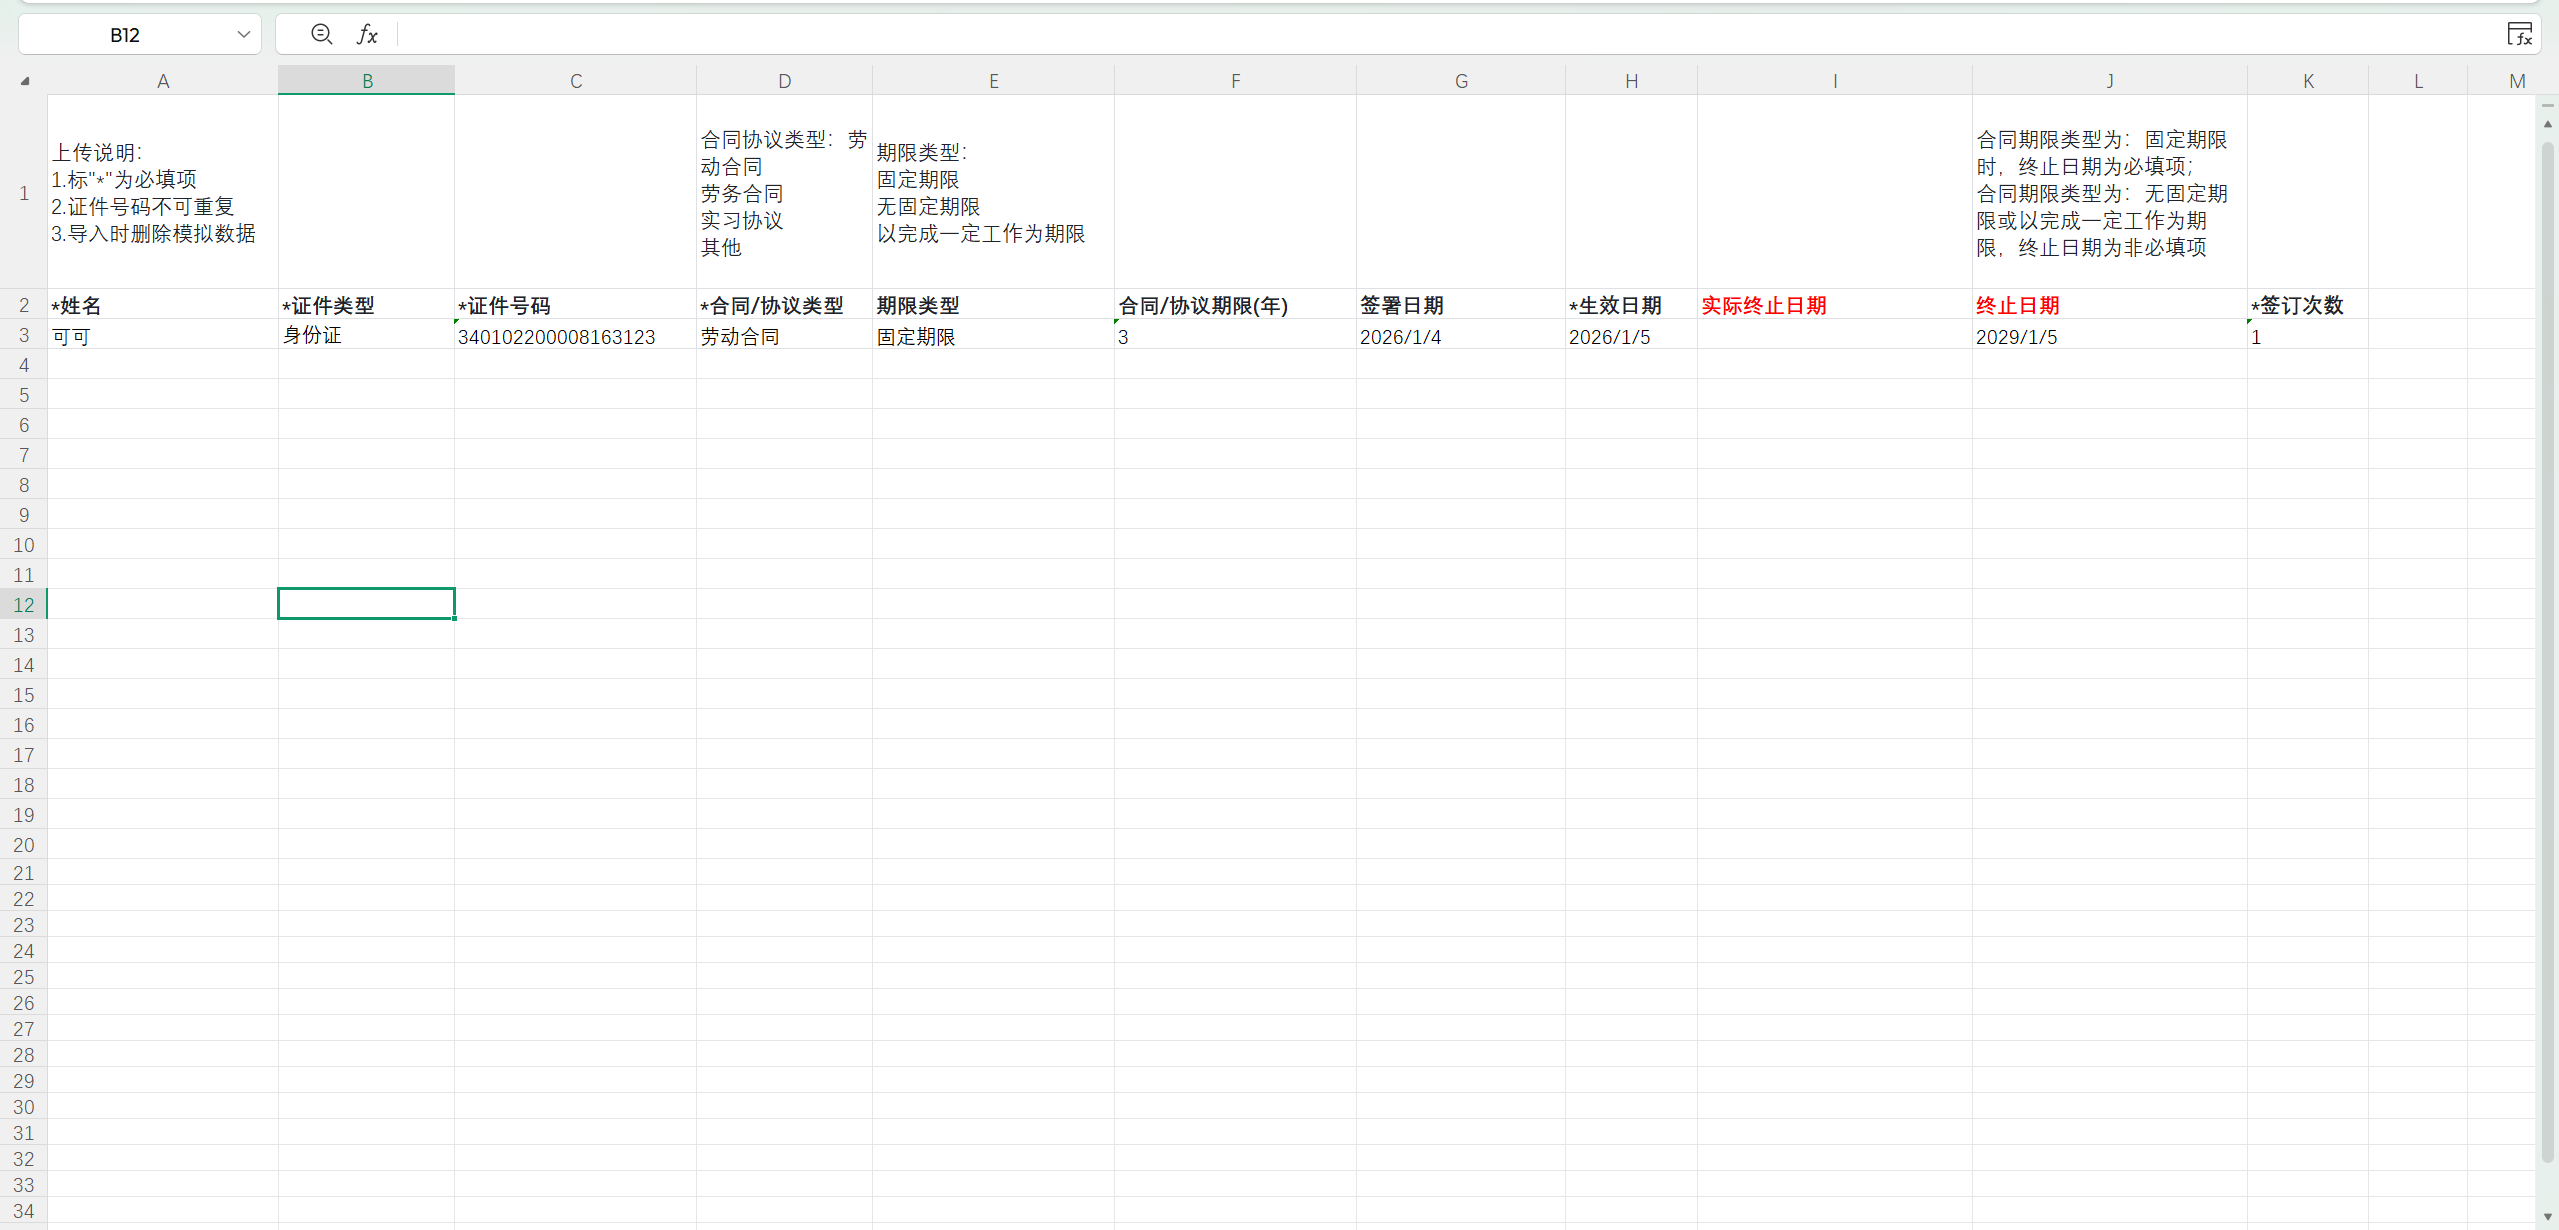This screenshot has width=2559, height=1230.
Task: Click the magnifier icon in formula bar
Action: [x=321, y=35]
